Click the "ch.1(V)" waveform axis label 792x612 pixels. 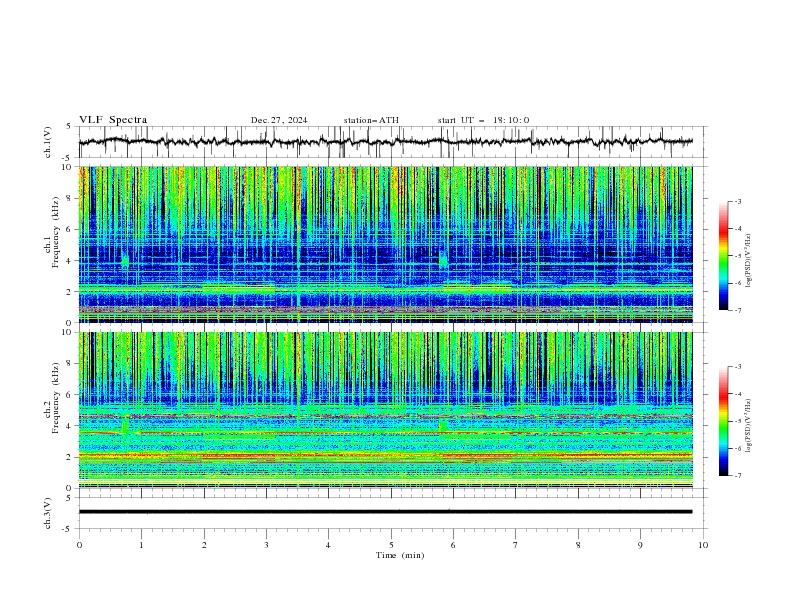pos(48,142)
